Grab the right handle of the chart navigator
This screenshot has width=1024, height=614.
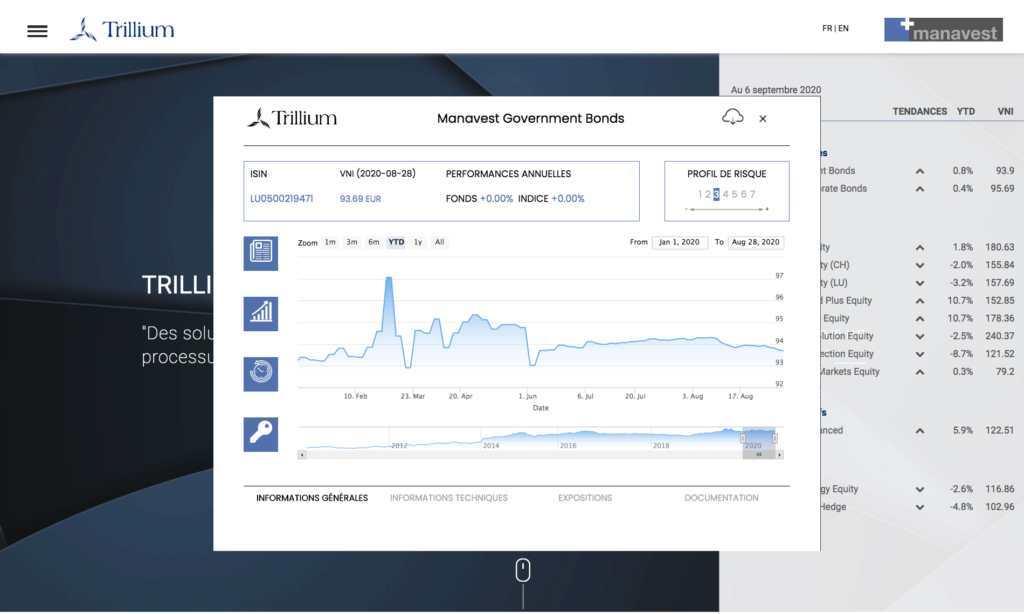(x=775, y=438)
